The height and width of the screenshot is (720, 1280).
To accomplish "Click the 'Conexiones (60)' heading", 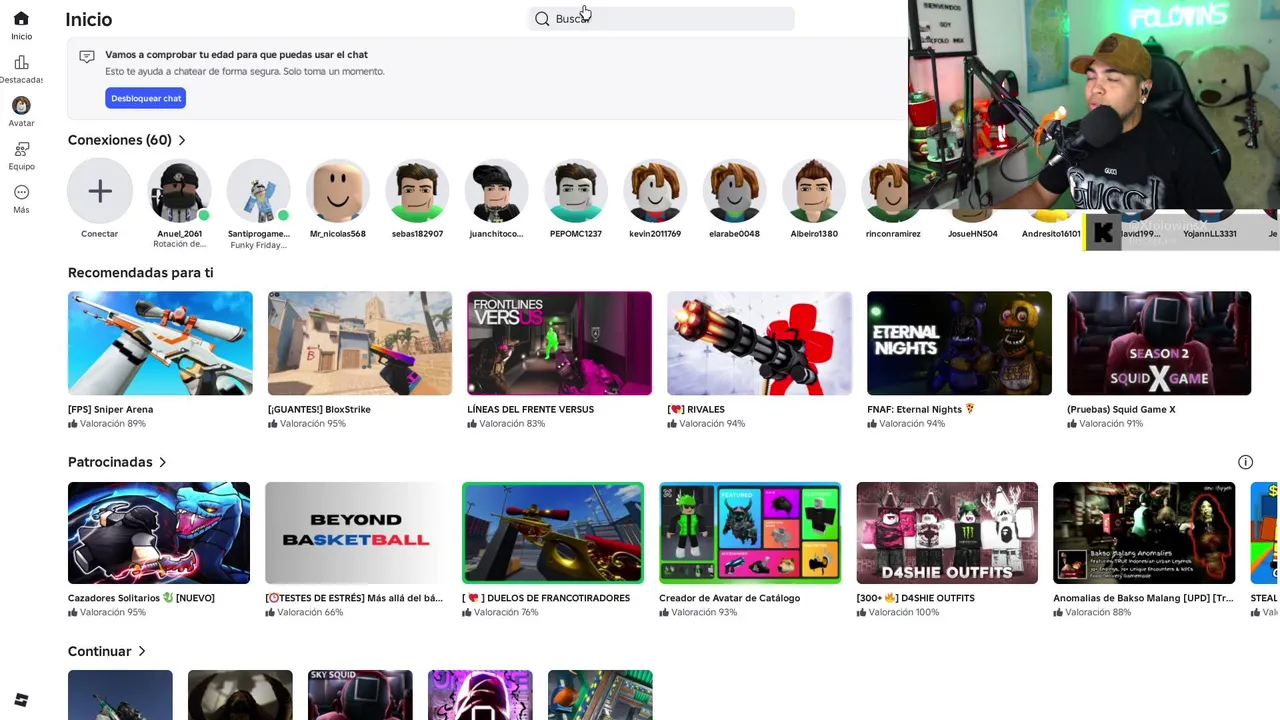I will tap(120, 140).
